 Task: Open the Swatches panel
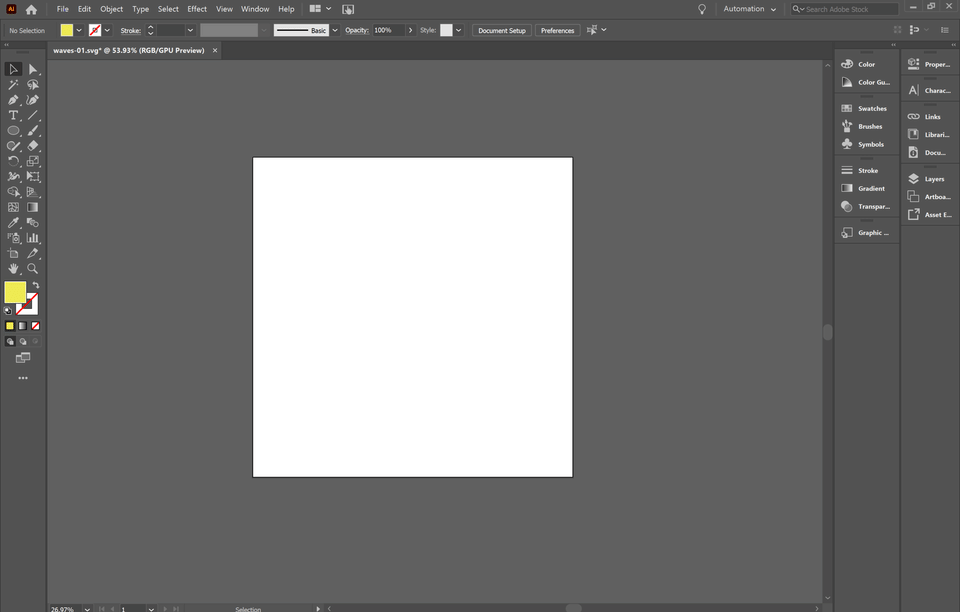(x=866, y=108)
